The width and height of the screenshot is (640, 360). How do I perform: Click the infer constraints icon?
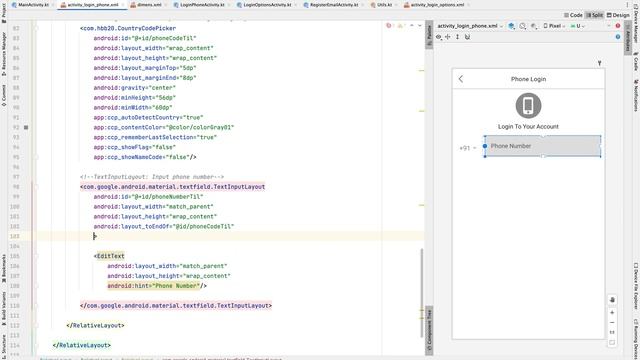coord(467,37)
